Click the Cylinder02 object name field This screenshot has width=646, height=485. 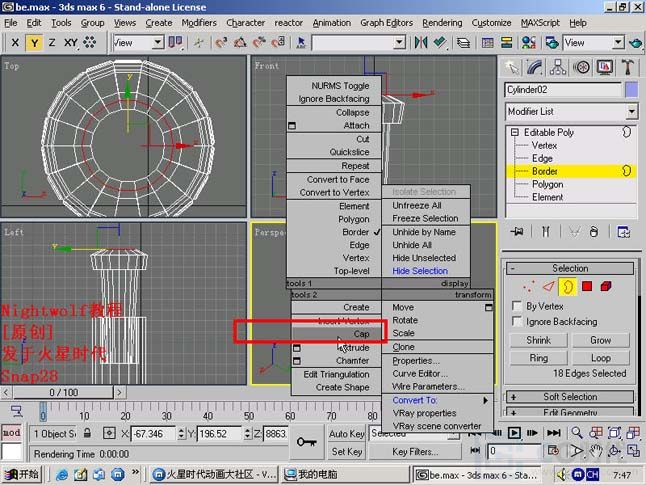coord(562,89)
